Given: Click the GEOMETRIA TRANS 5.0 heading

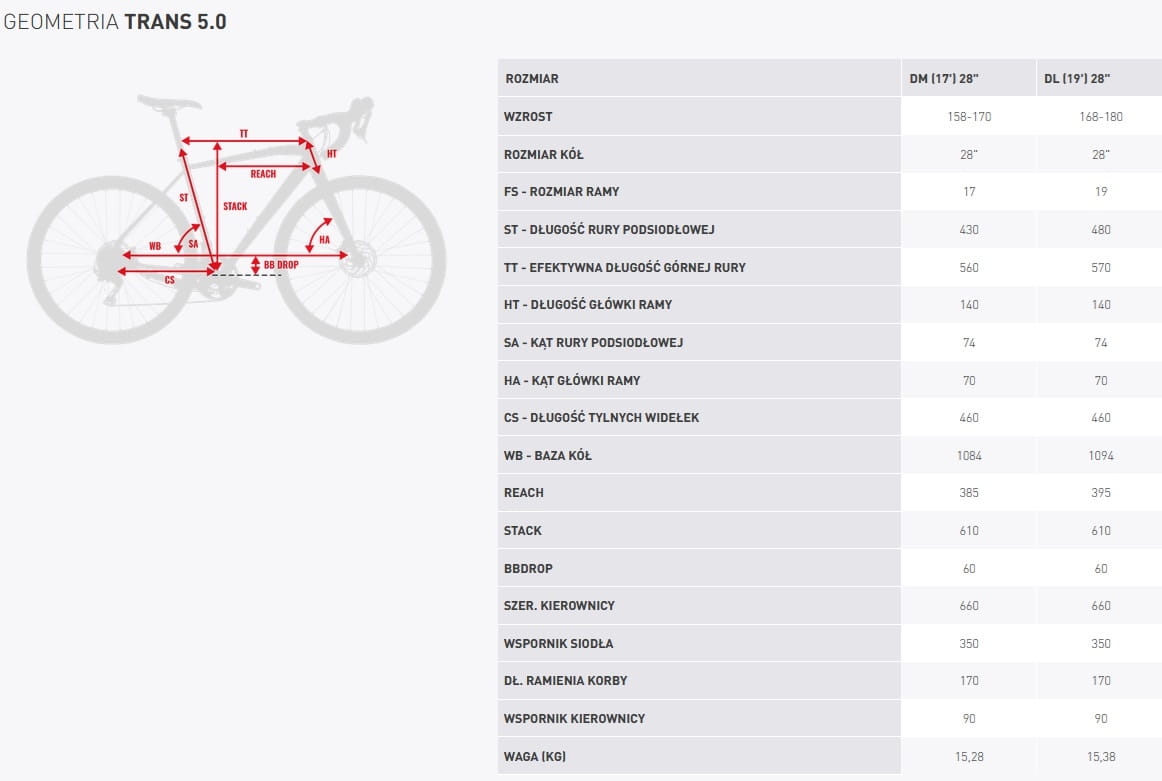Looking at the screenshot, I should (114, 21).
